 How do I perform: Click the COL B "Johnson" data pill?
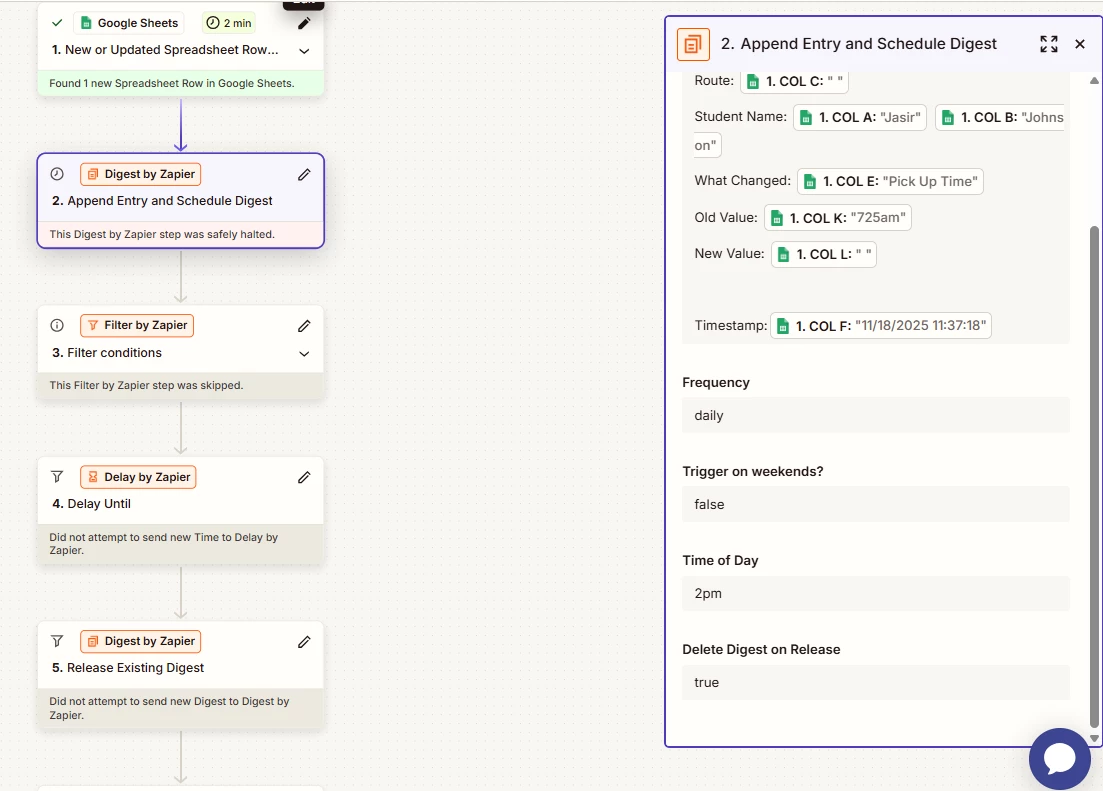pos(1000,118)
